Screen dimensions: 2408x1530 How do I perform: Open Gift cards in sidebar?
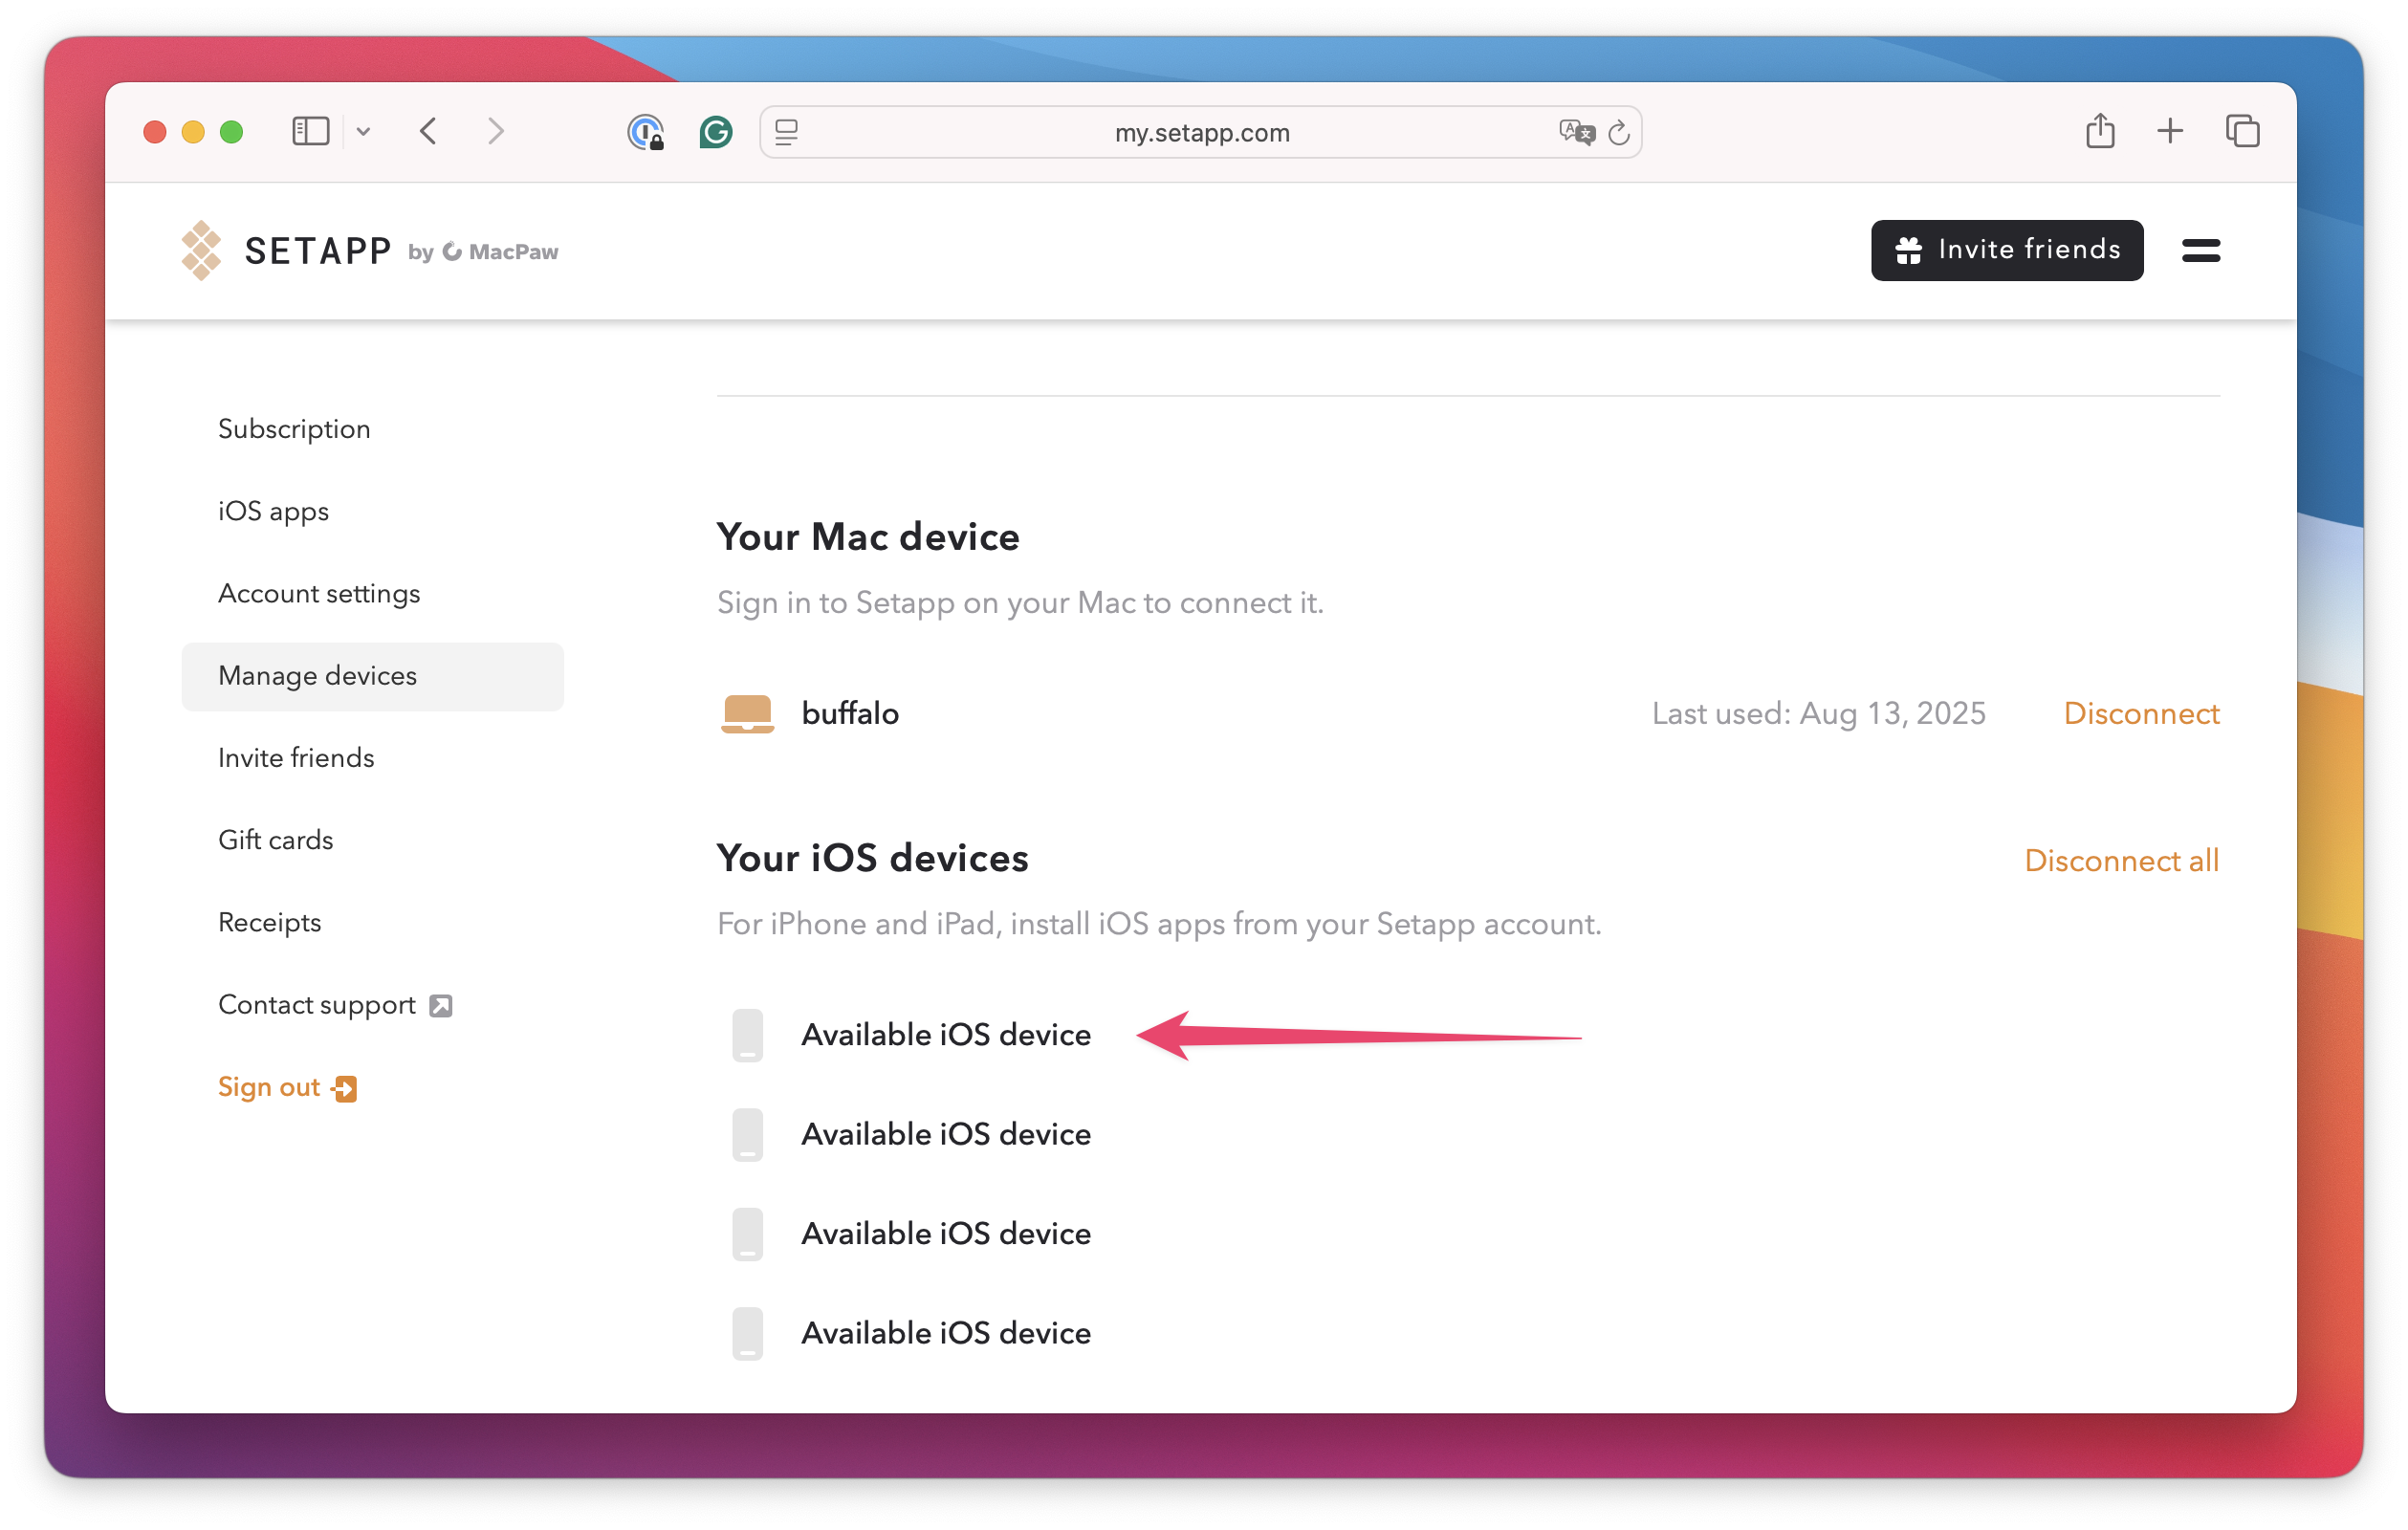coord(275,840)
